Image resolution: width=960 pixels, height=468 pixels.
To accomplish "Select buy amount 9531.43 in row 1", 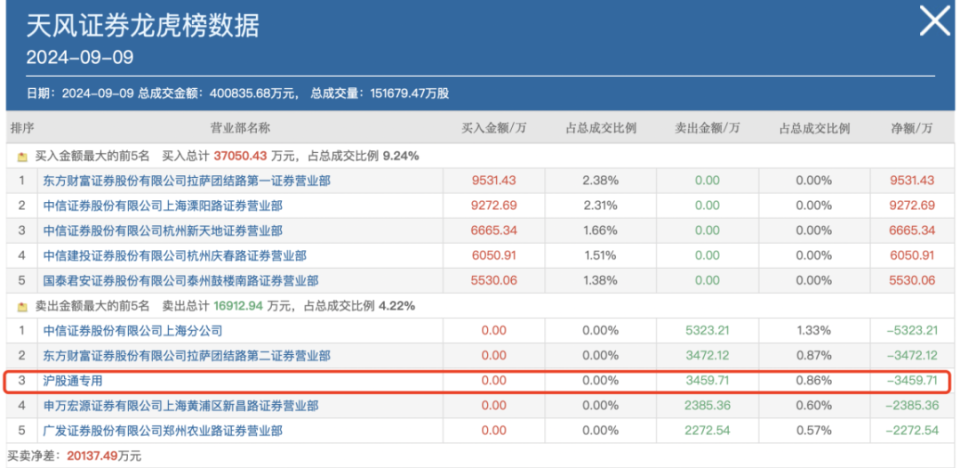I will coord(493,181).
